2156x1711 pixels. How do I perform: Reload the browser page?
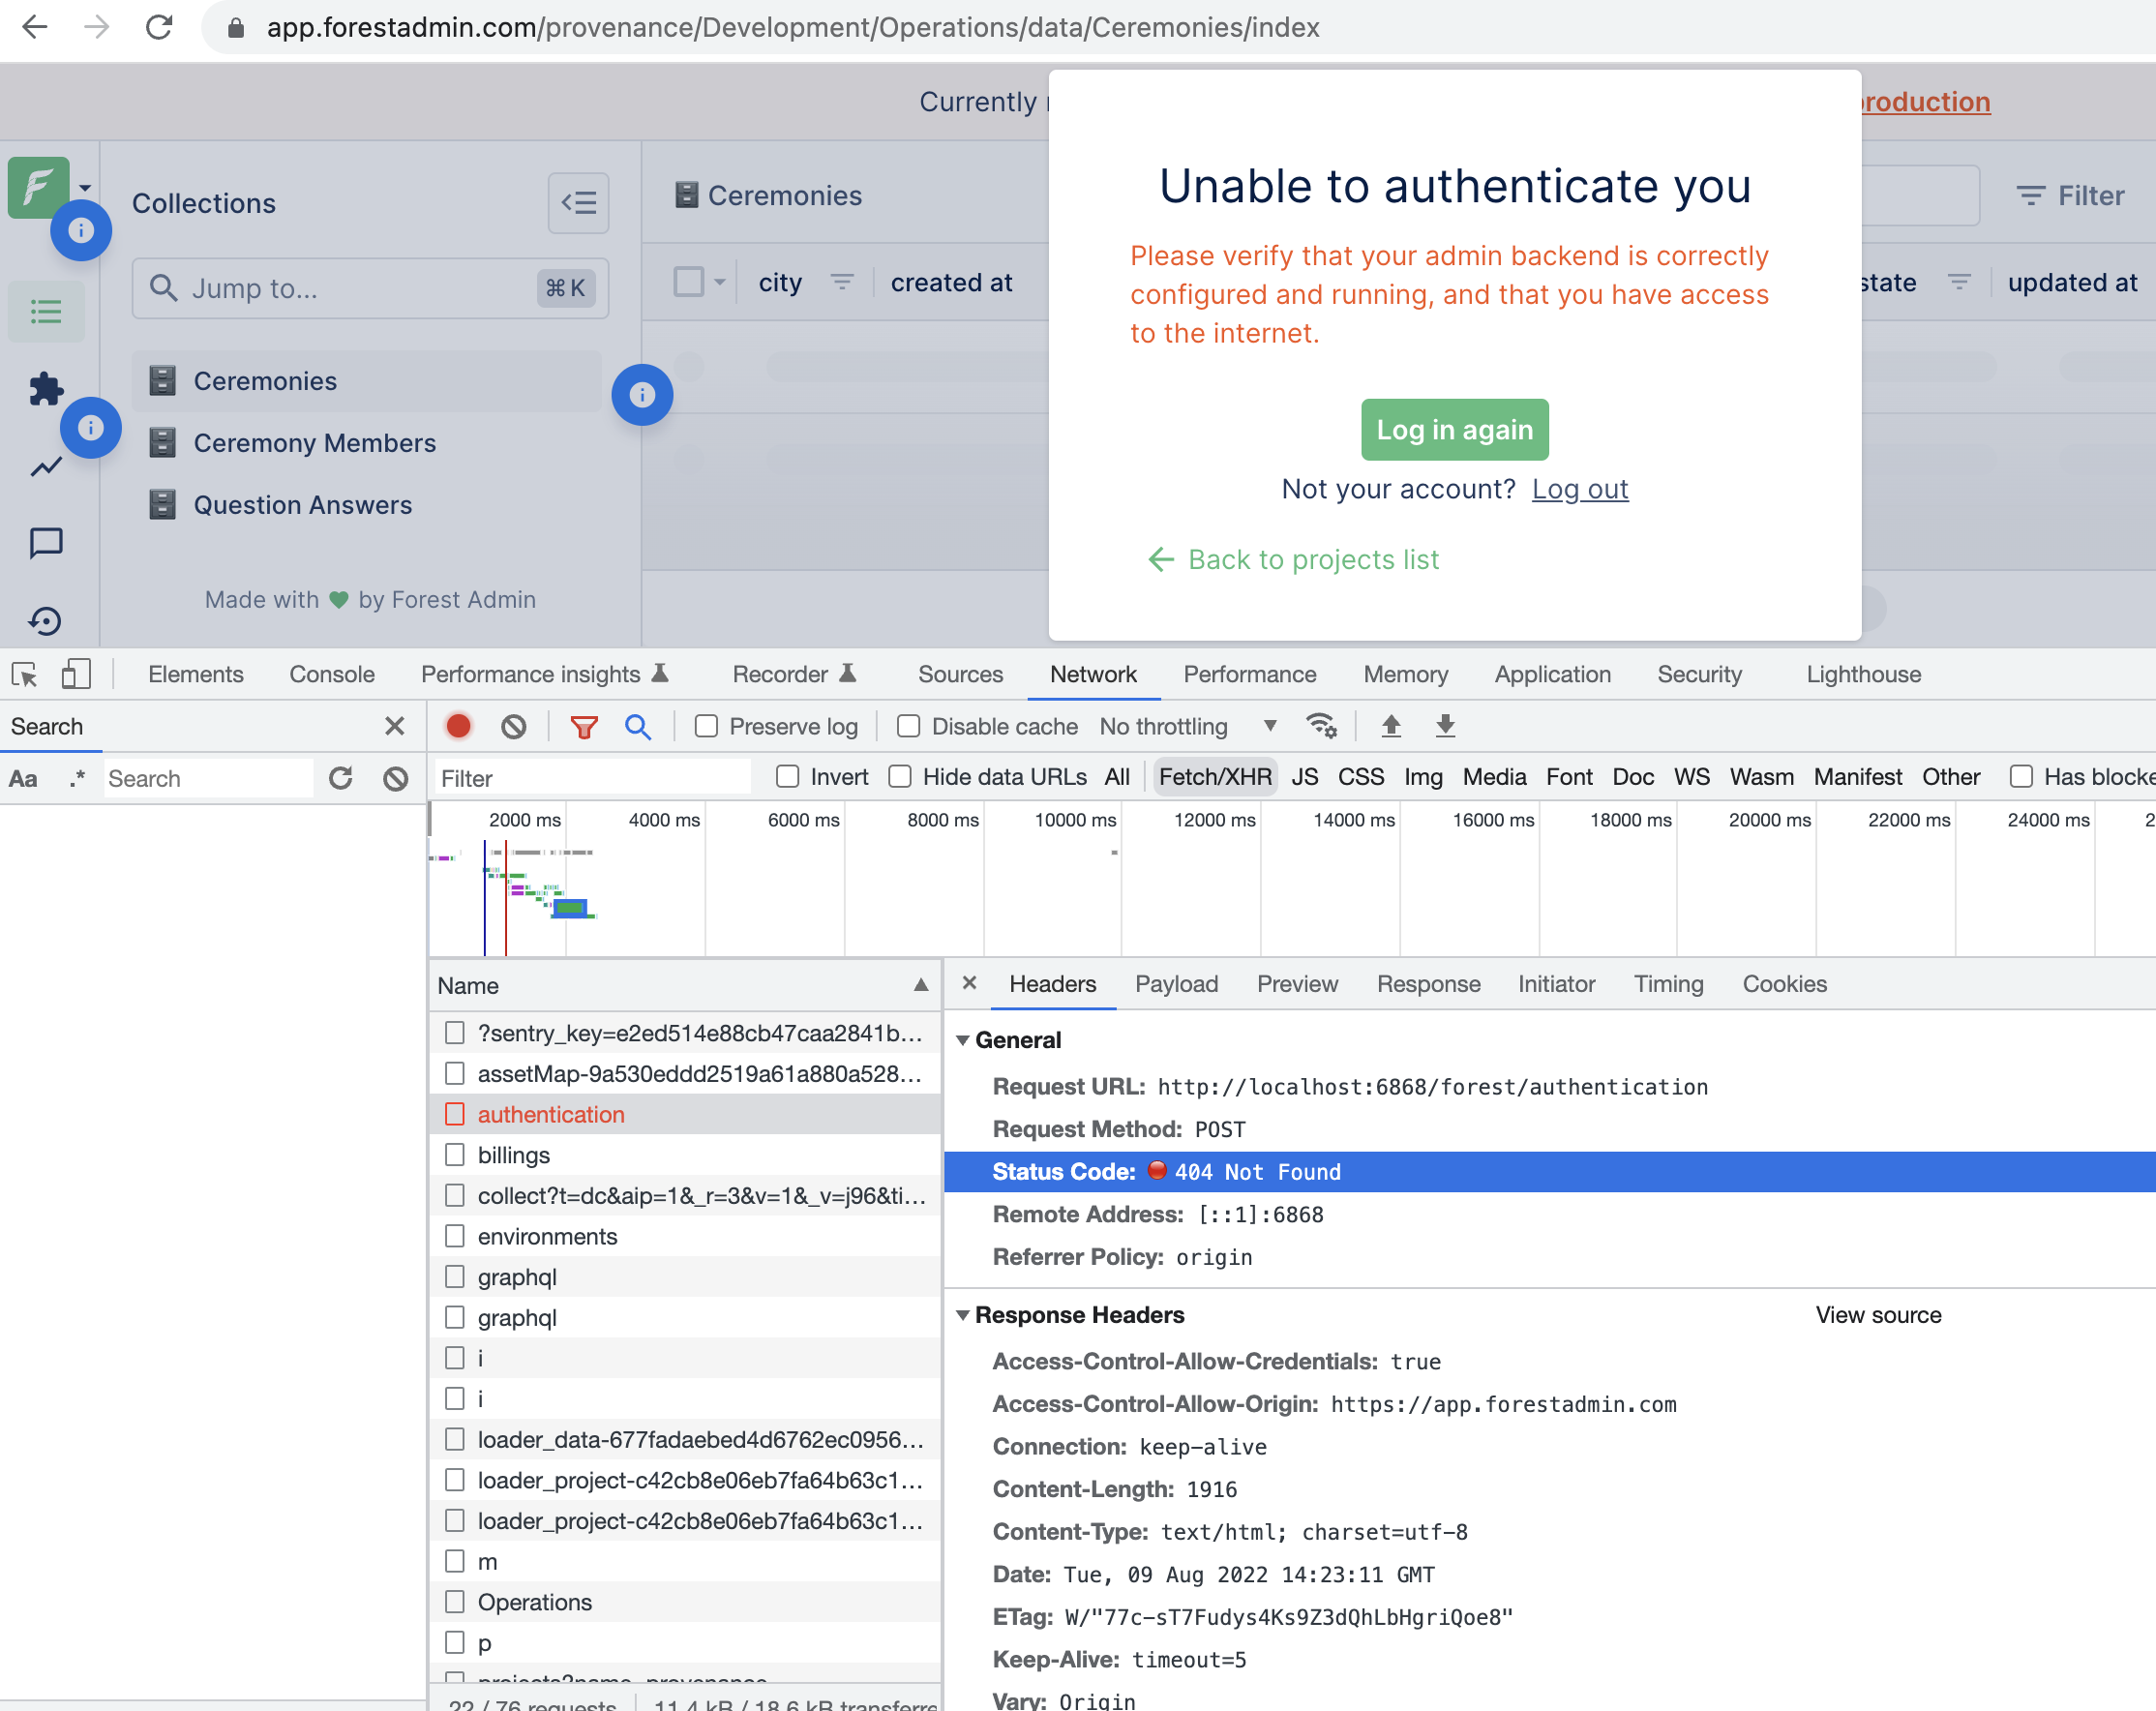(159, 27)
